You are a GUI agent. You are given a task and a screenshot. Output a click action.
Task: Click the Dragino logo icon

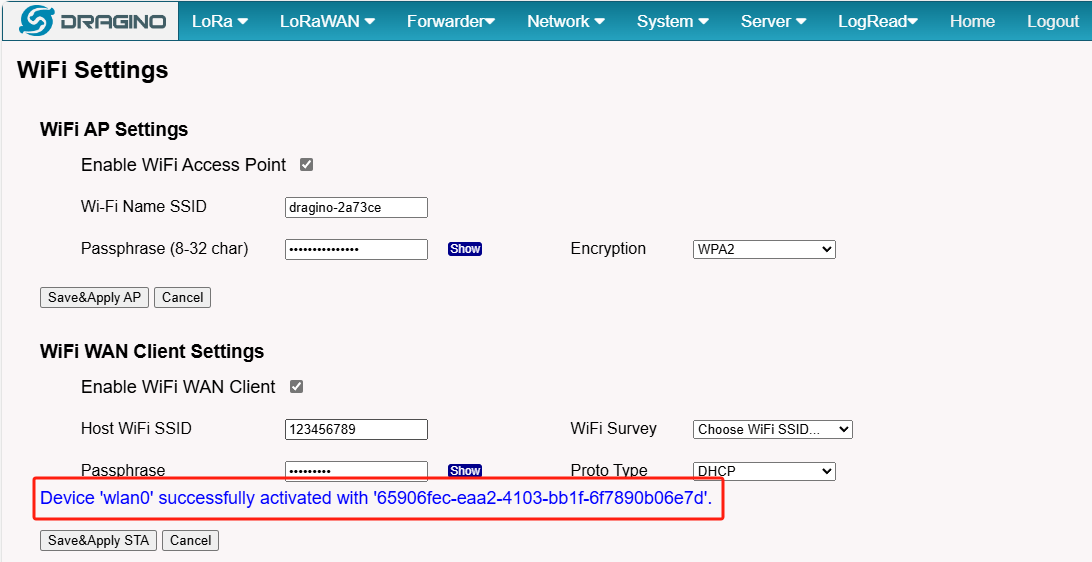pyautogui.click(x=36, y=21)
